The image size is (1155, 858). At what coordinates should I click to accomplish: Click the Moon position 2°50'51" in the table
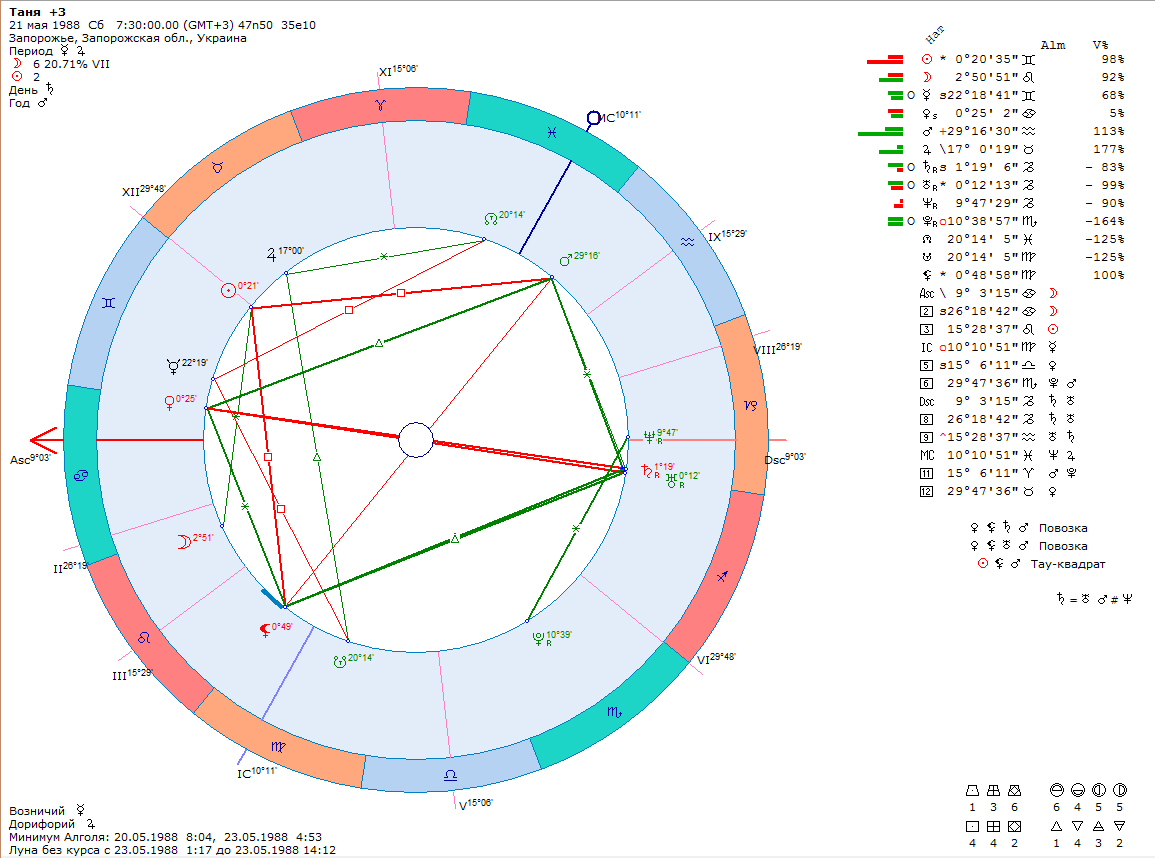click(987, 77)
